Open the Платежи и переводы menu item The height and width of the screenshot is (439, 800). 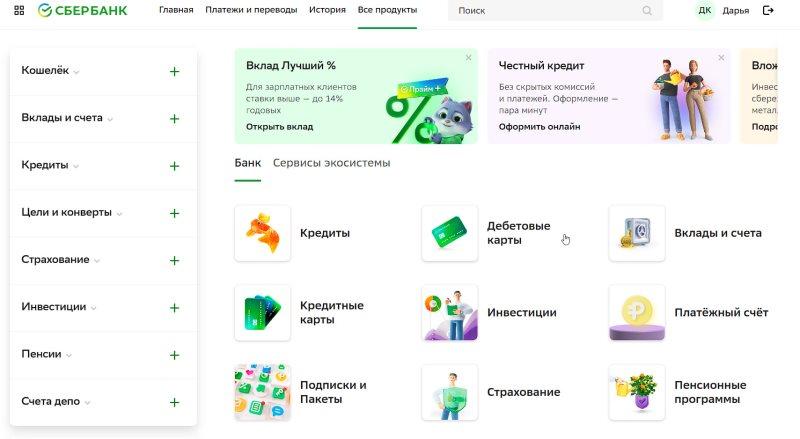(x=251, y=10)
